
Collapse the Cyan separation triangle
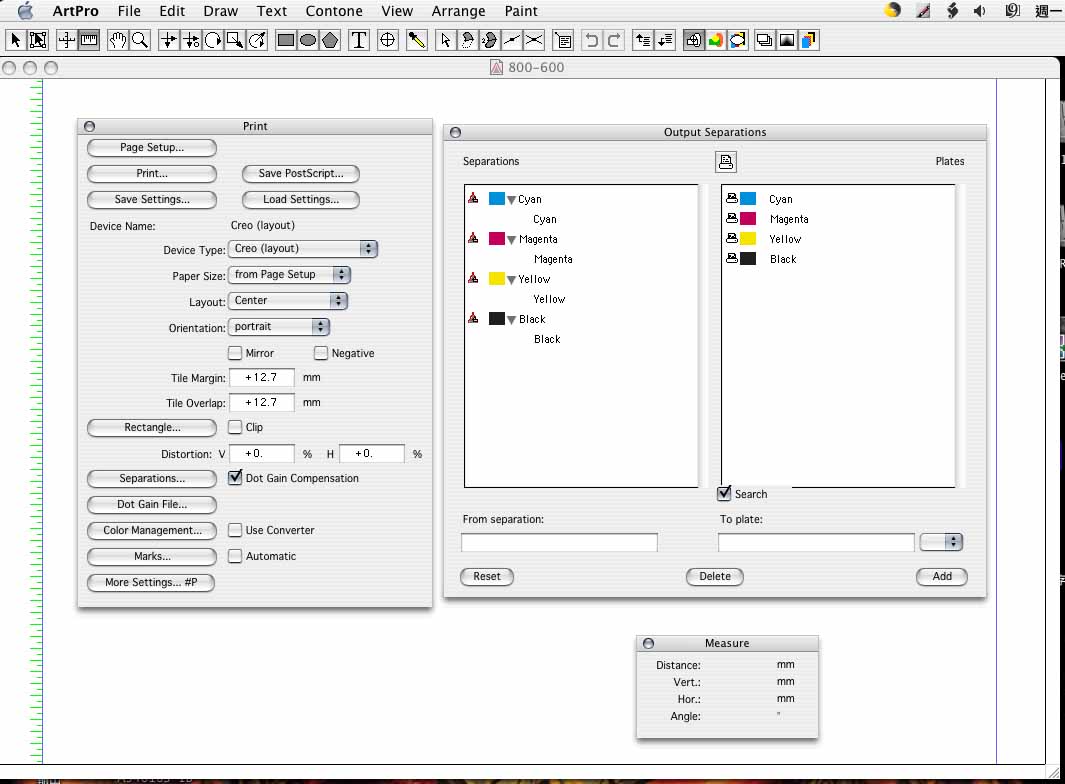pyautogui.click(x=511, y=200)
